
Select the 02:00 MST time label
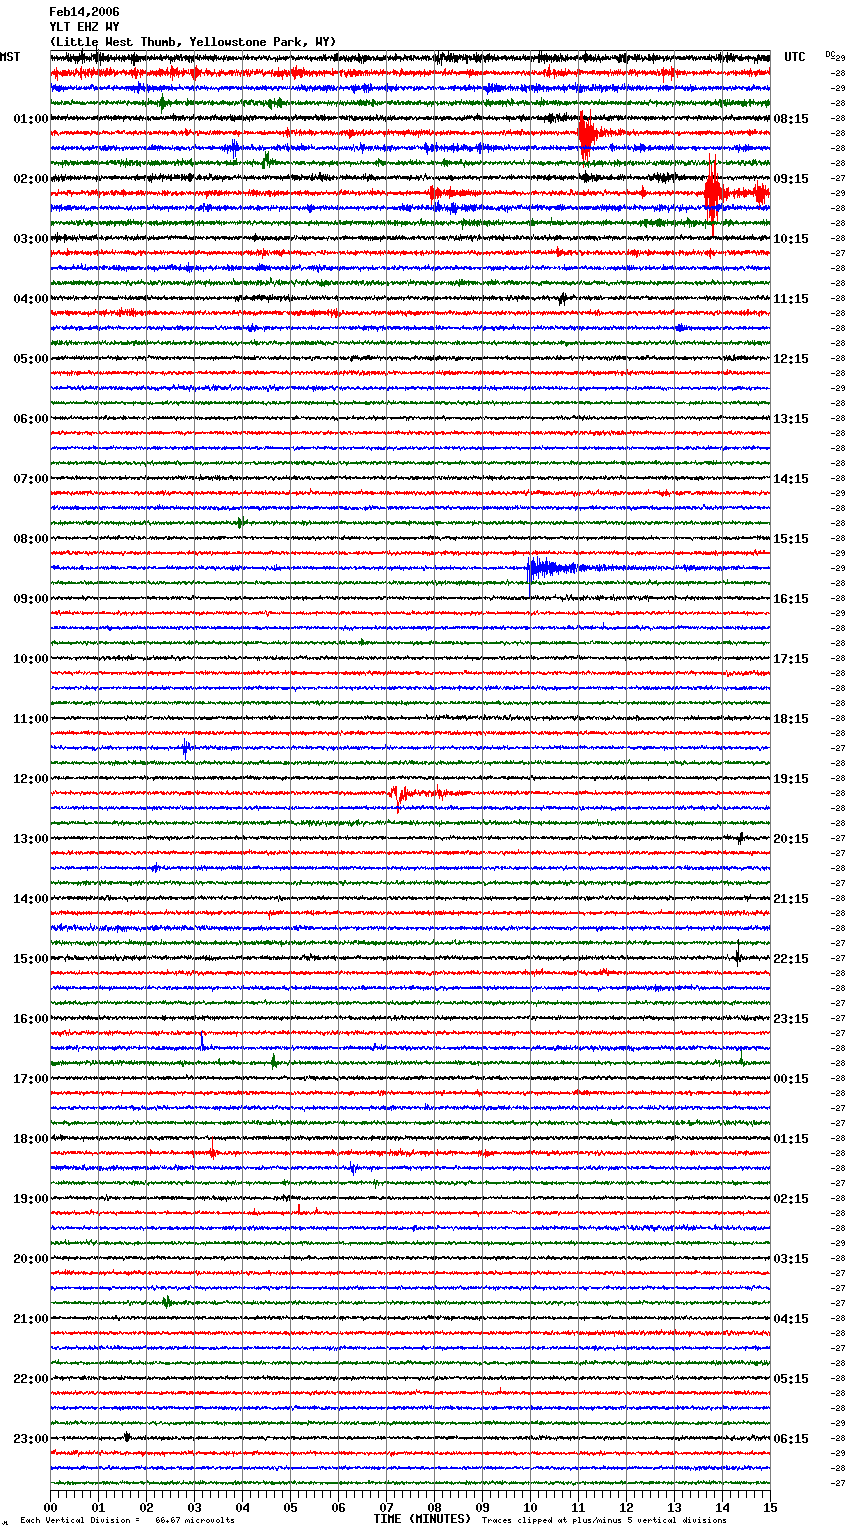pyautogui.click(x=31, y=179)
